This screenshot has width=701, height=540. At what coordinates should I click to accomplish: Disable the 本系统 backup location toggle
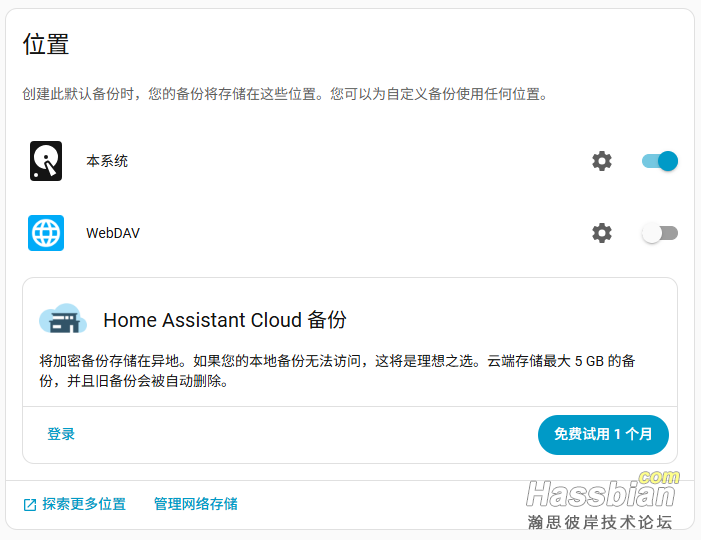pyautogui.click(x=660, y=161)
